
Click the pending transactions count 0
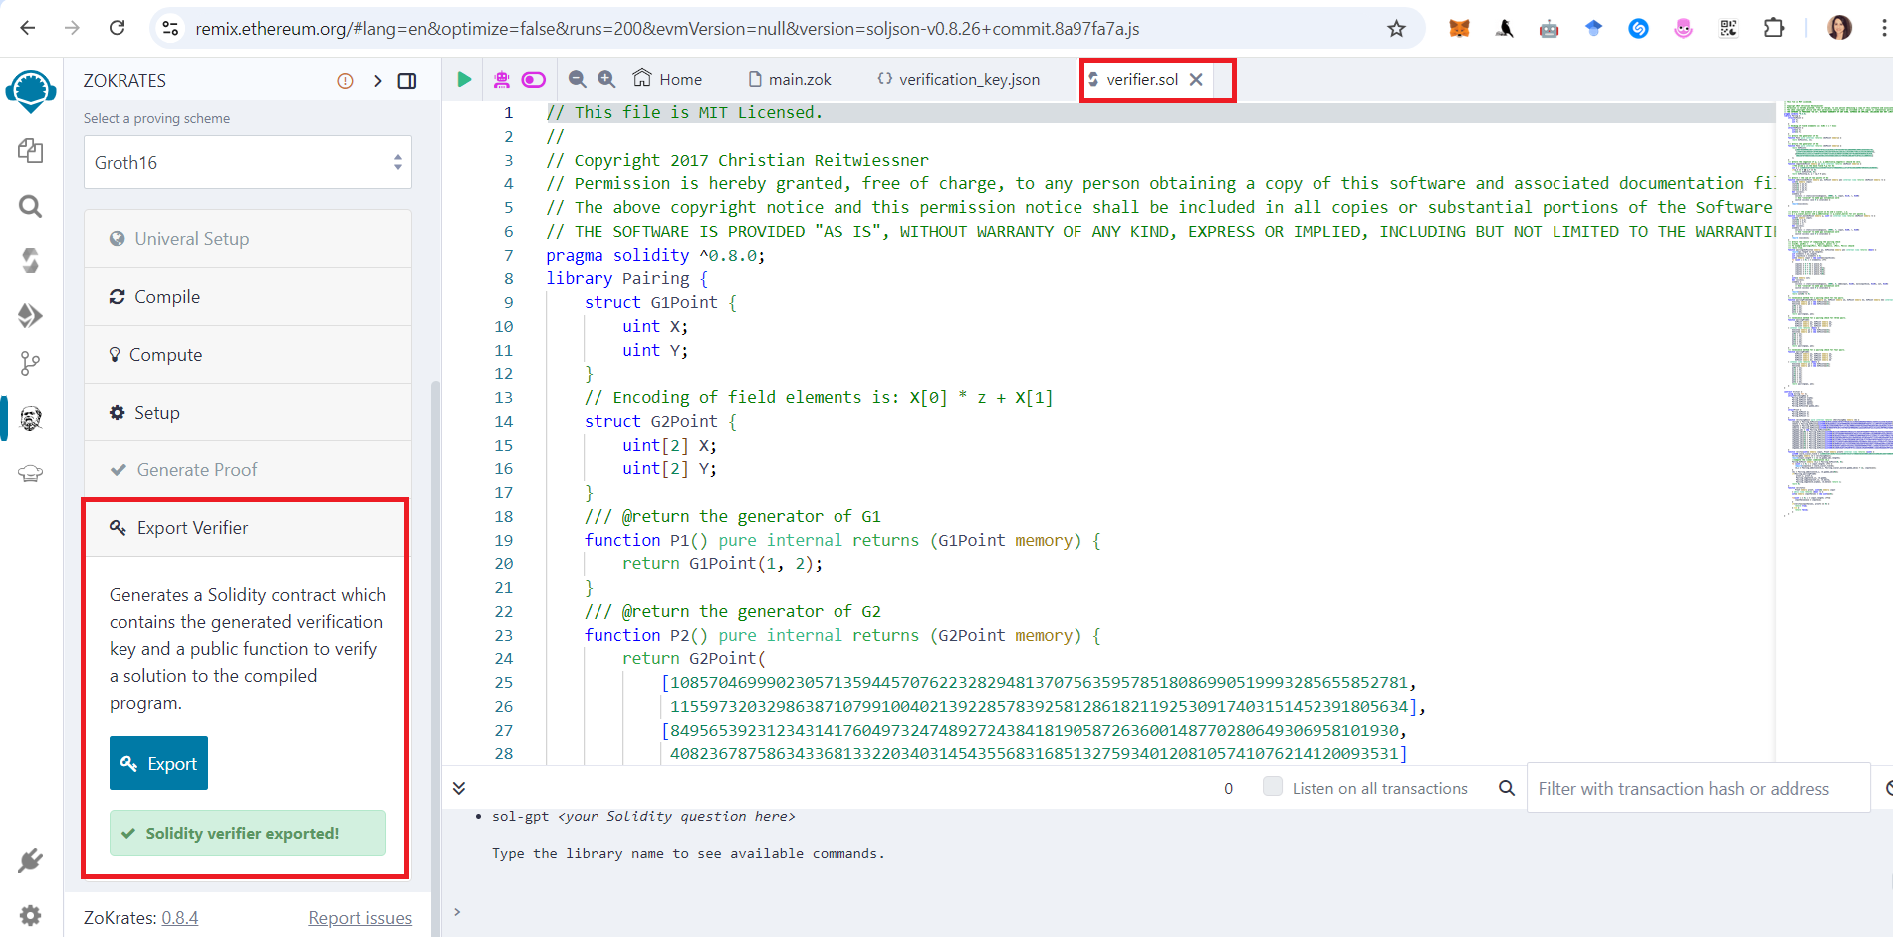click(1228, 788)
